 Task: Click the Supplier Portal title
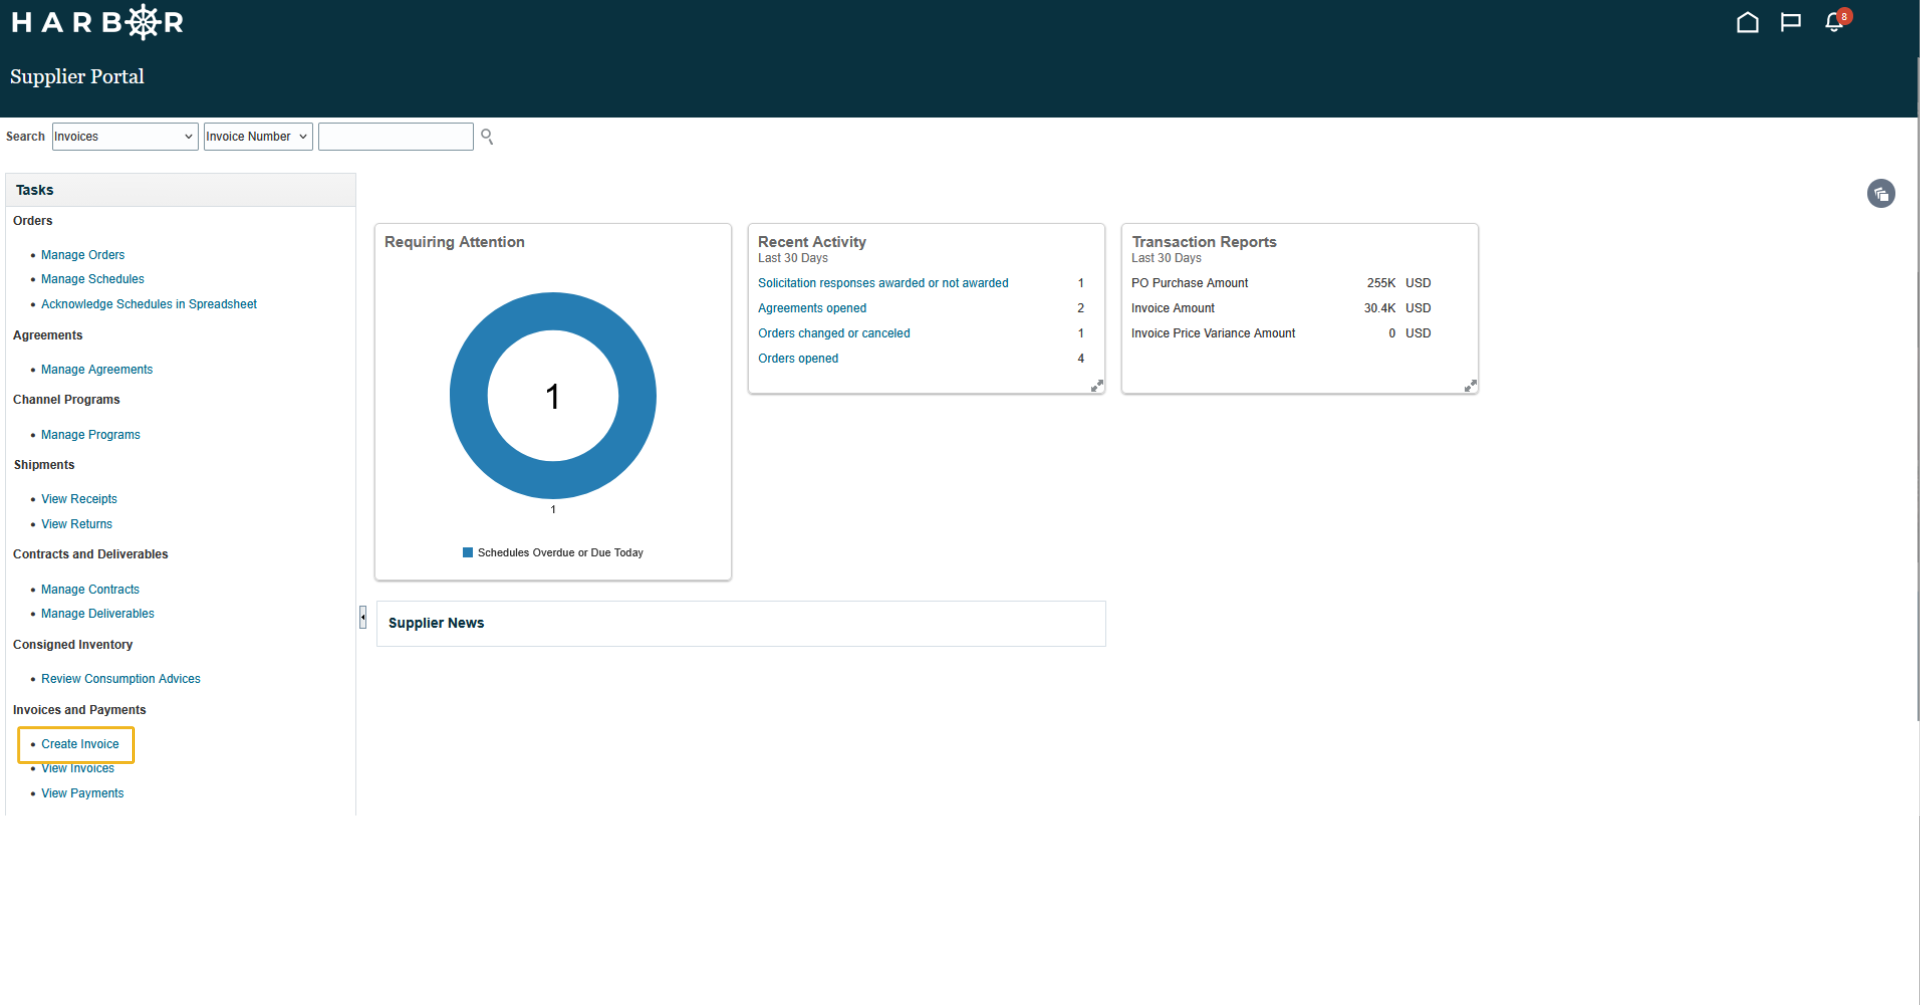pyautogui.click(x=77, y=77)
